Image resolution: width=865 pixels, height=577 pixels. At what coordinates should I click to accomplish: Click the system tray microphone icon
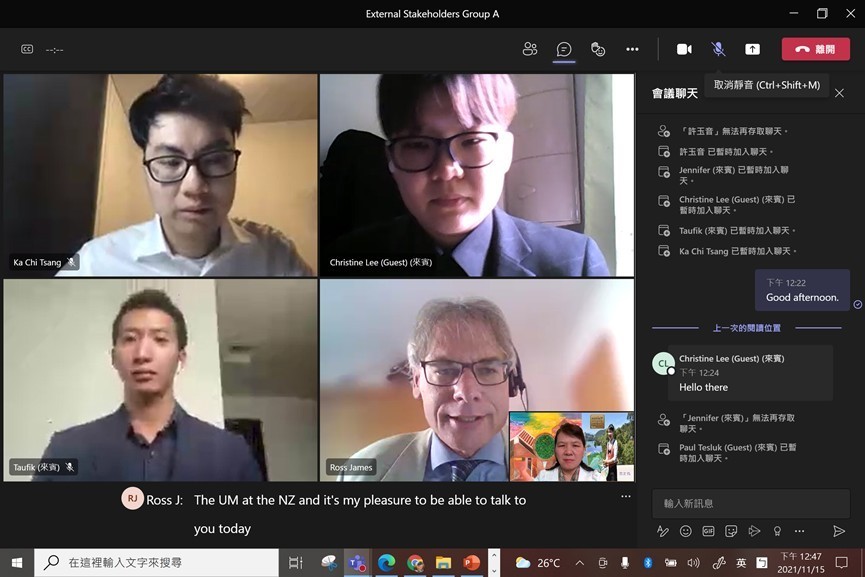(x=624, y=563)
